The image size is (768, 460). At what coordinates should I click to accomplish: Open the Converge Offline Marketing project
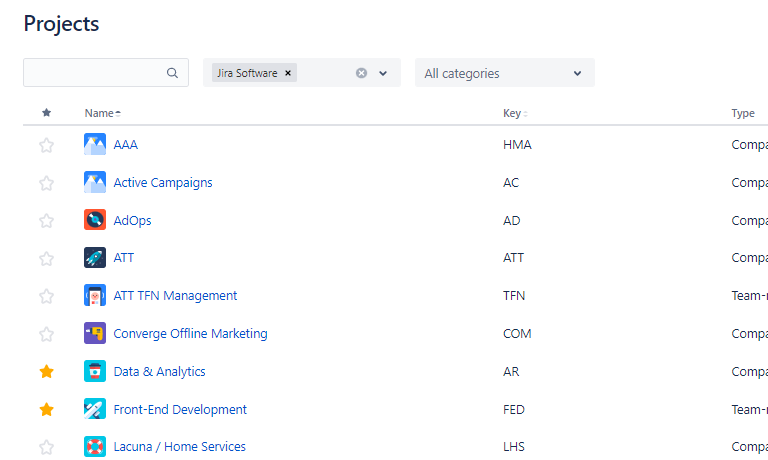coord(191,334)
